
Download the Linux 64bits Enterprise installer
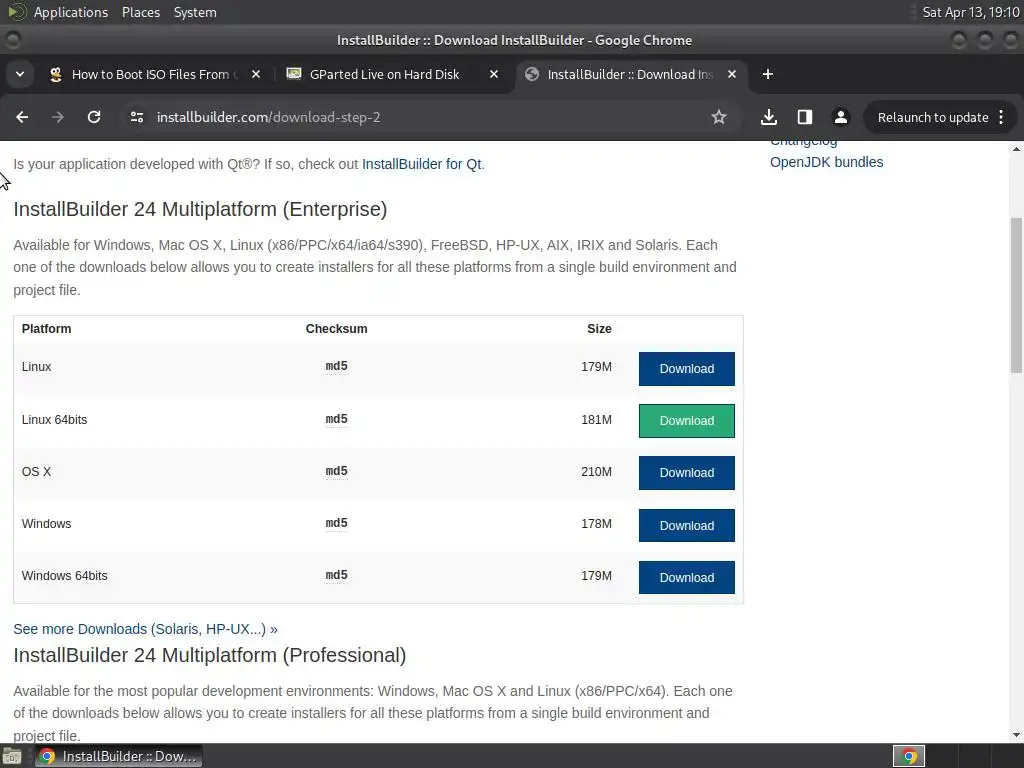click(686, 421)
